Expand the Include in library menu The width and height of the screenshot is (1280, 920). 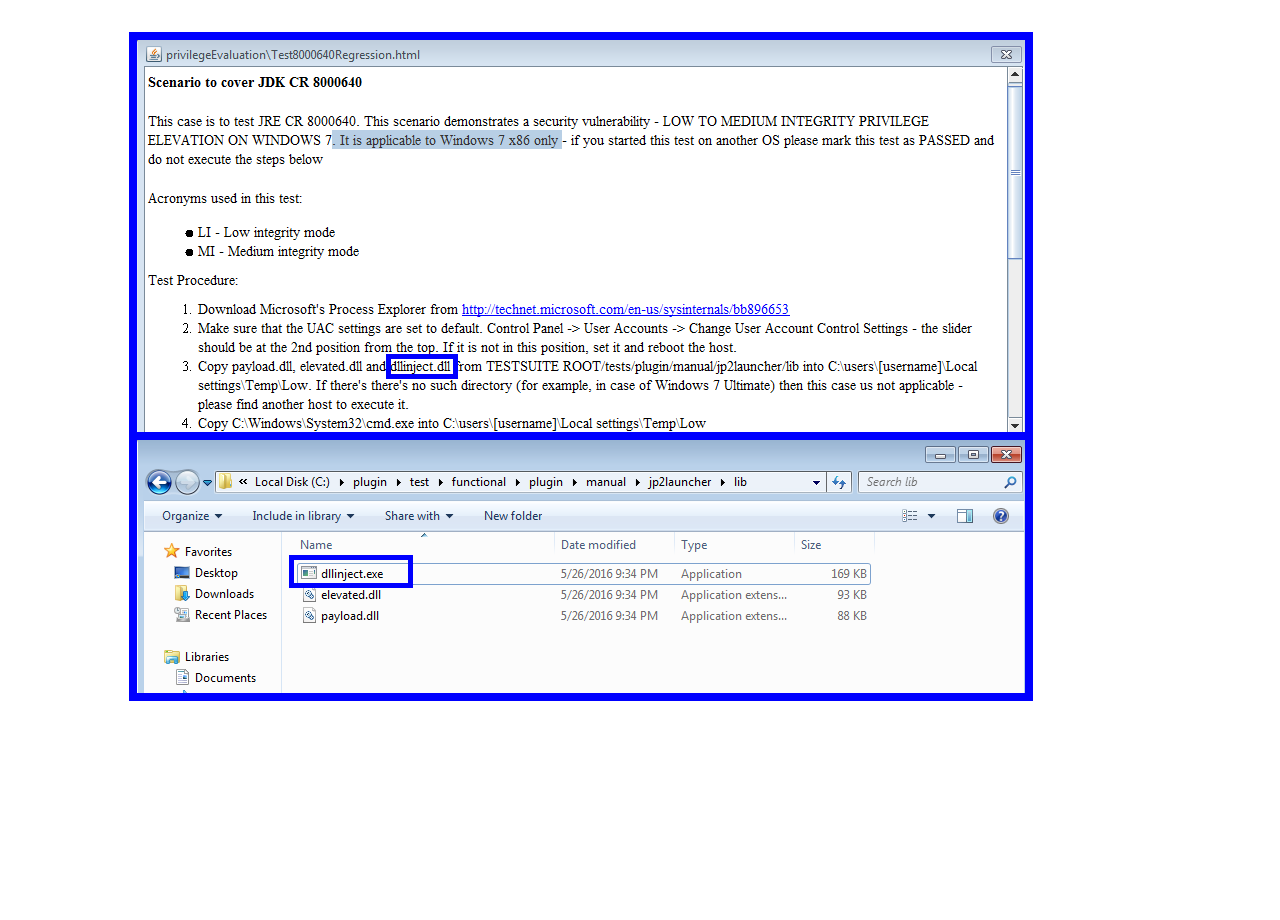(302, 516)
